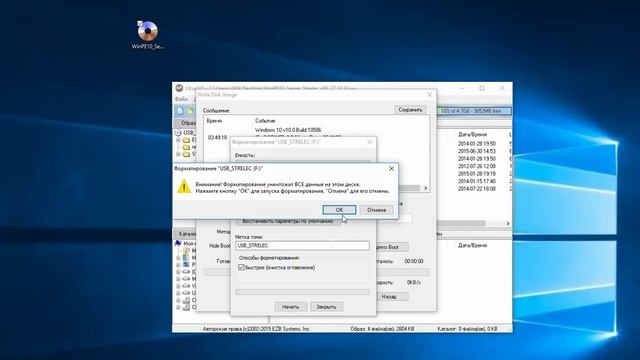The width and height of the screenshot is (640, 360).
Task: Click the New file toolbar icon in UltraISO
Action: click(180, 111)
